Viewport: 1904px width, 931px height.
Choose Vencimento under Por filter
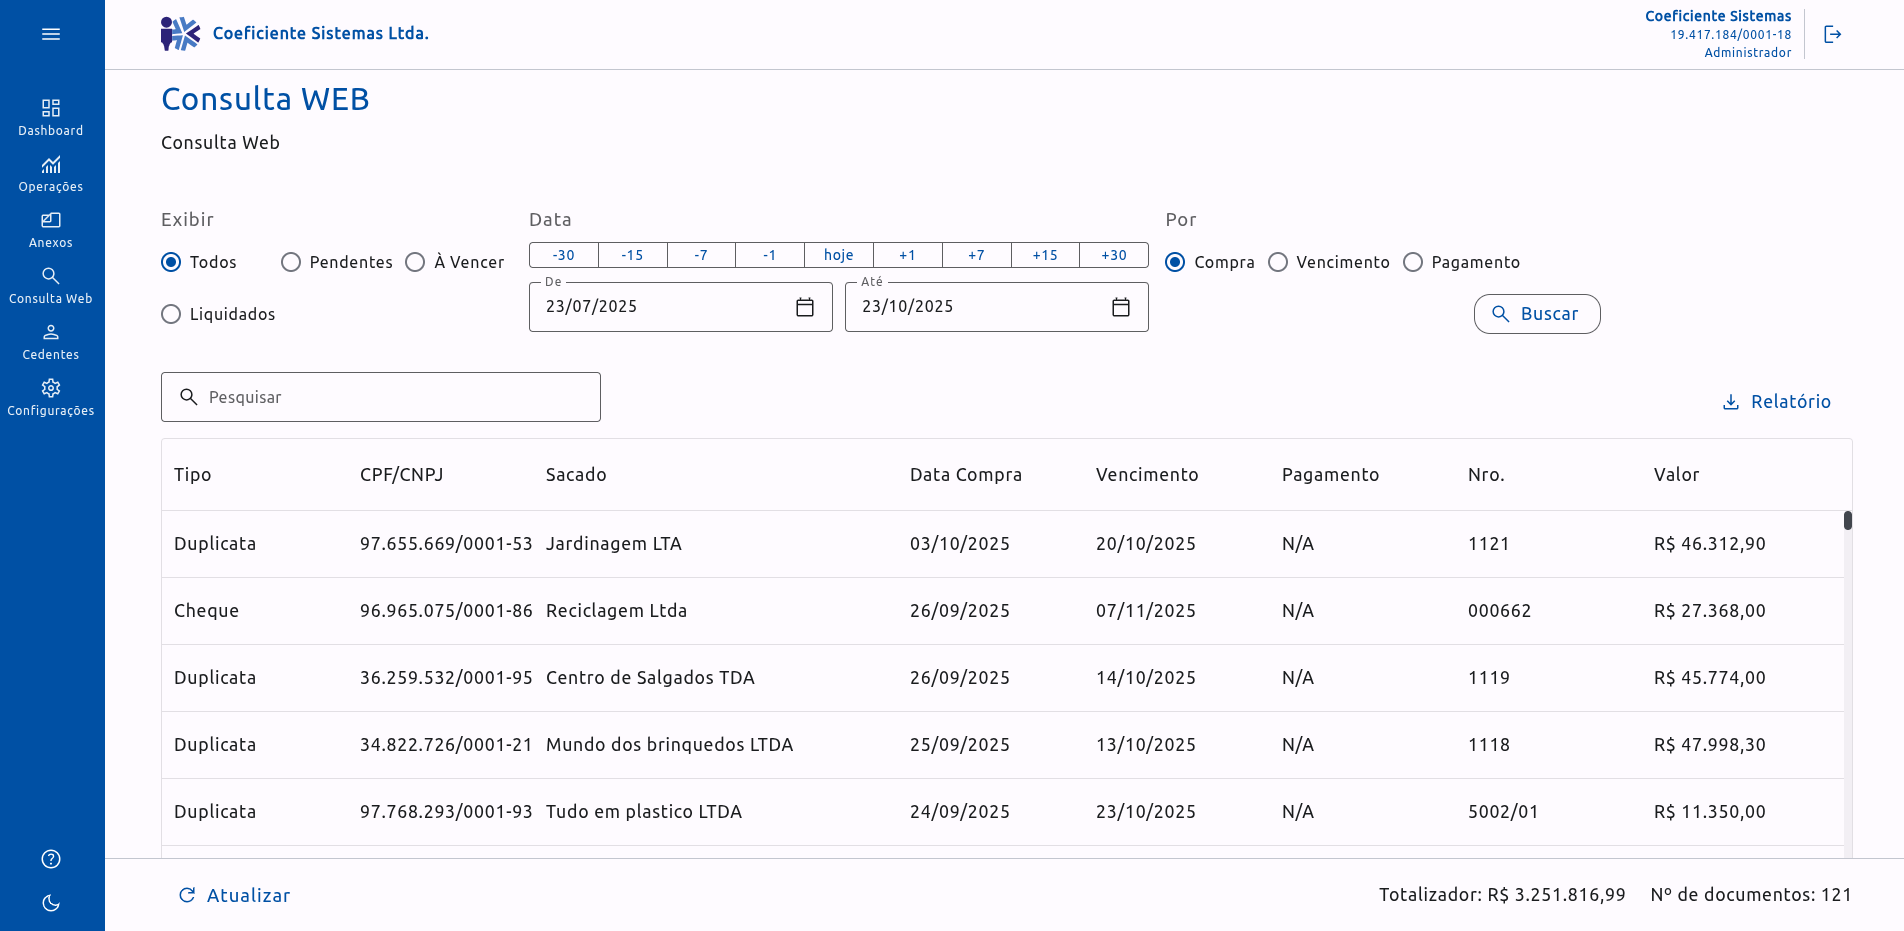click(1278, 262)
